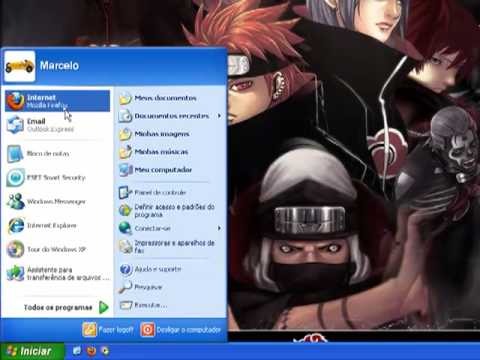Select Minhas imagens menu label
The image size is (480, 360).
pyautogui.click(x=162, y=134)
